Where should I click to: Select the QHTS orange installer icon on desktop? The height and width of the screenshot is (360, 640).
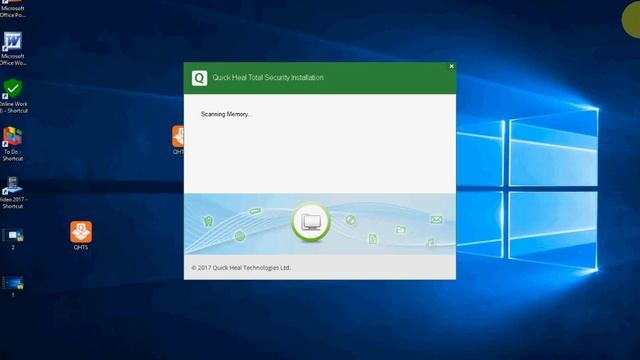pyautogui.click(x=81, y=232)
